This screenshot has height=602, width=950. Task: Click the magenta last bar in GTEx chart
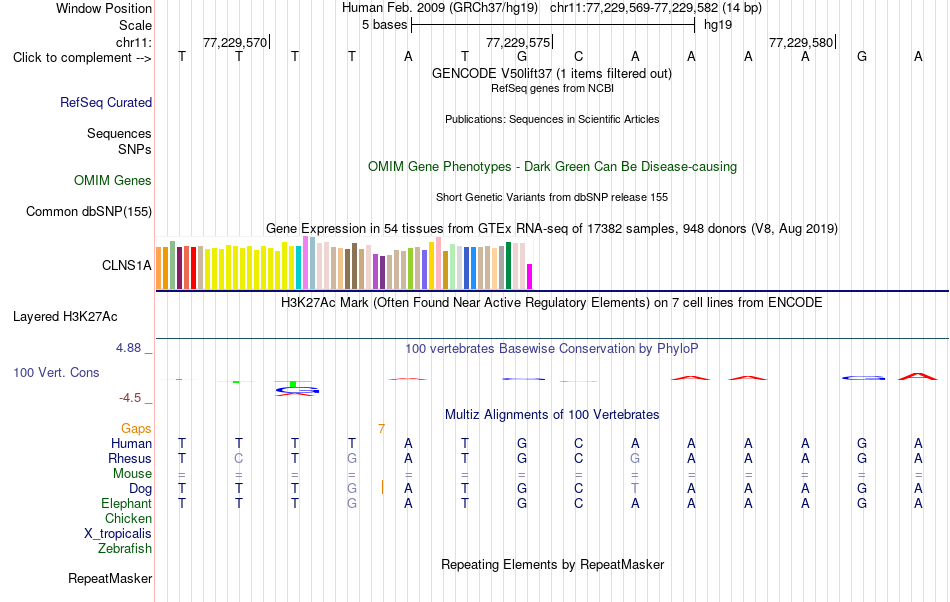coord(530,276)
